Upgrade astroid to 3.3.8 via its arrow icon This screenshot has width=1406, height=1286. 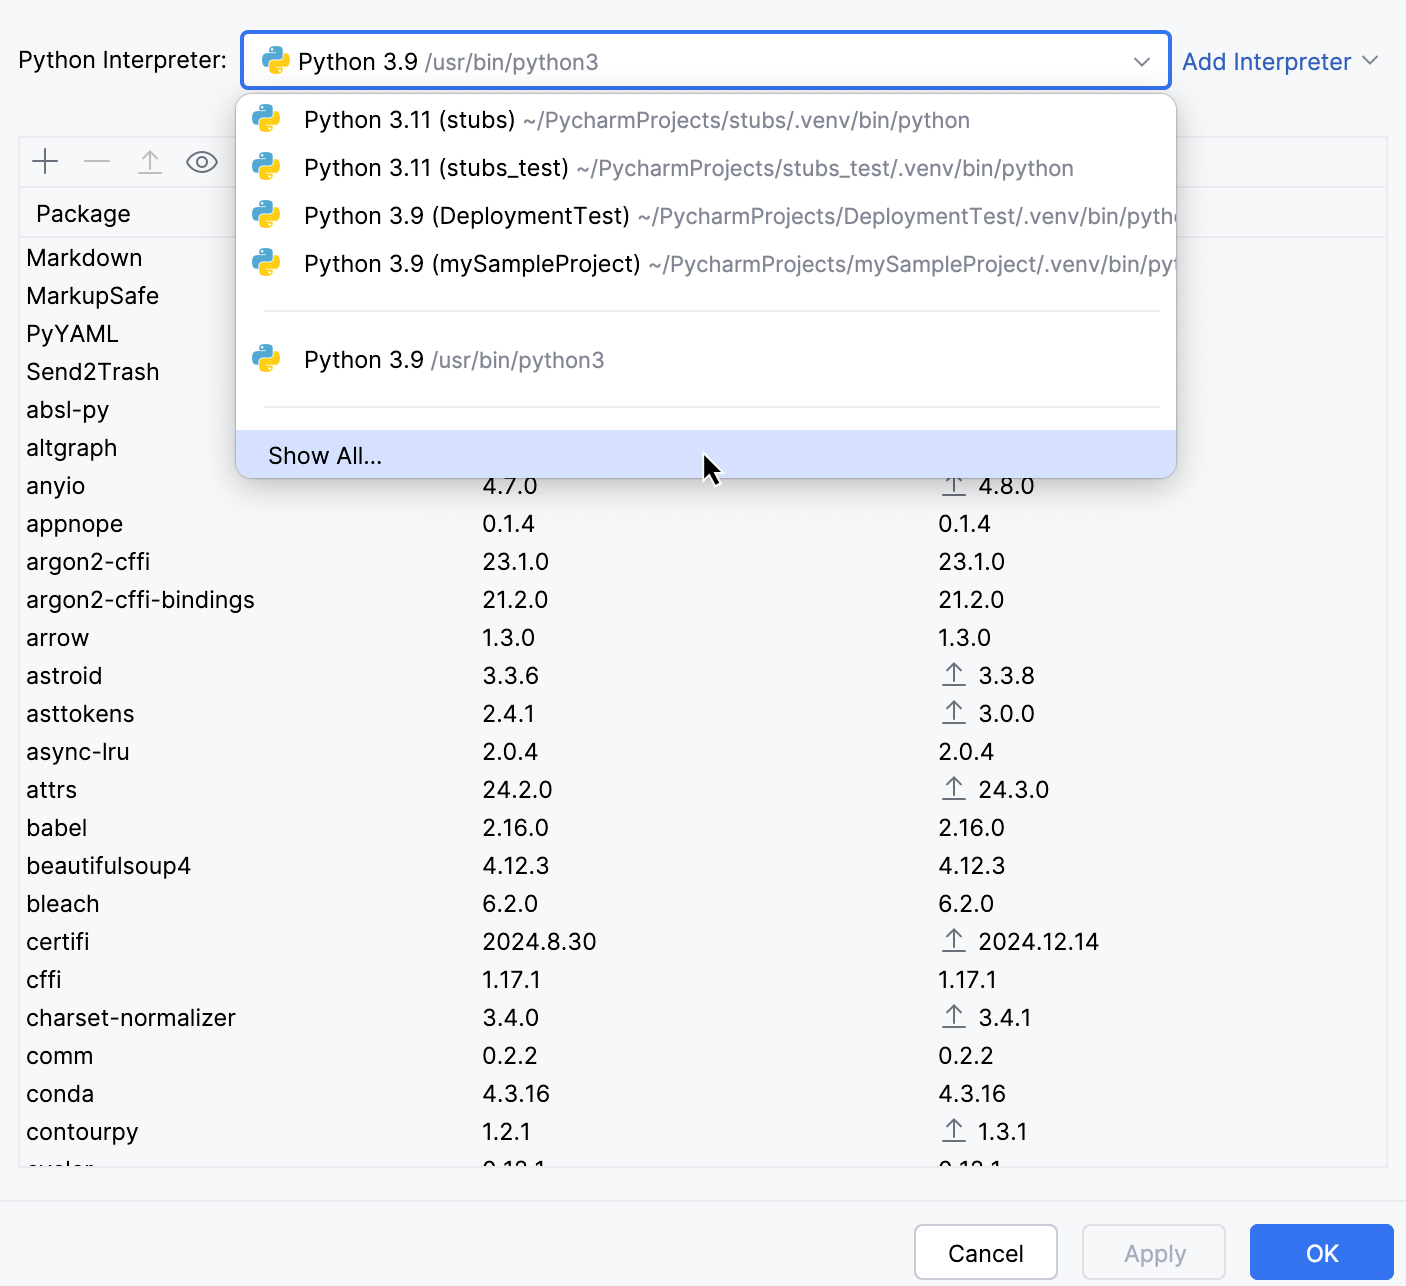coord(953,674)
